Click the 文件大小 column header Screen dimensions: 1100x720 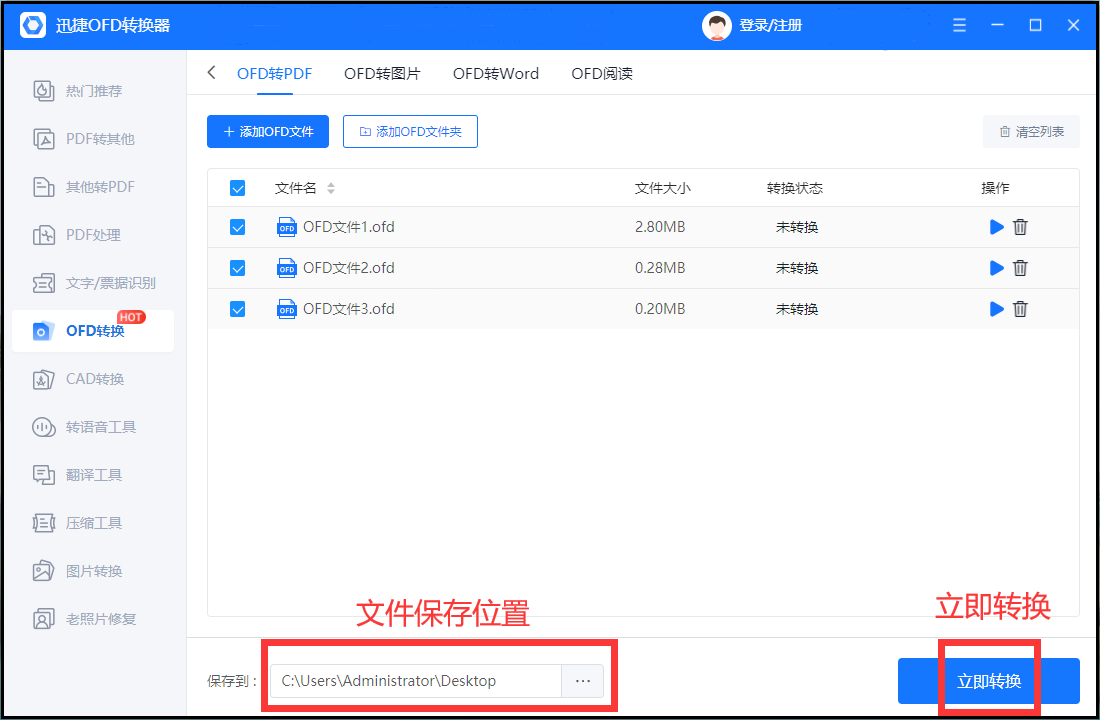point(662,188)
